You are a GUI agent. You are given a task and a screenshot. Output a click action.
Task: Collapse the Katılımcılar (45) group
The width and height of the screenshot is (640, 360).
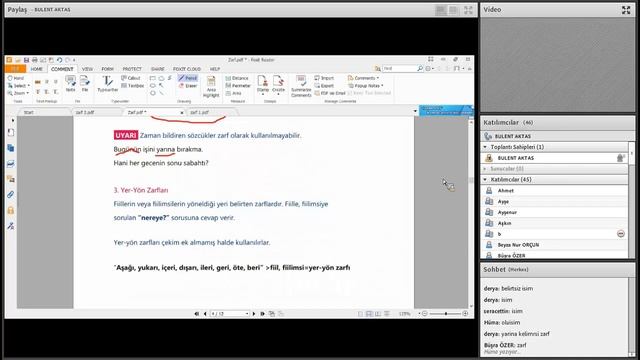coord(485,180)
